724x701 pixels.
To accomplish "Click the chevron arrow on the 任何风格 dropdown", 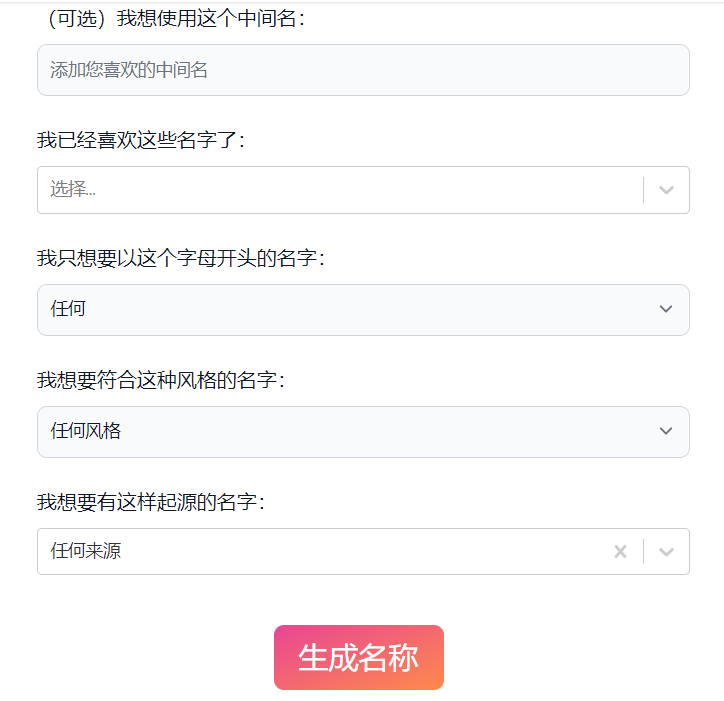I will (666, 432).
